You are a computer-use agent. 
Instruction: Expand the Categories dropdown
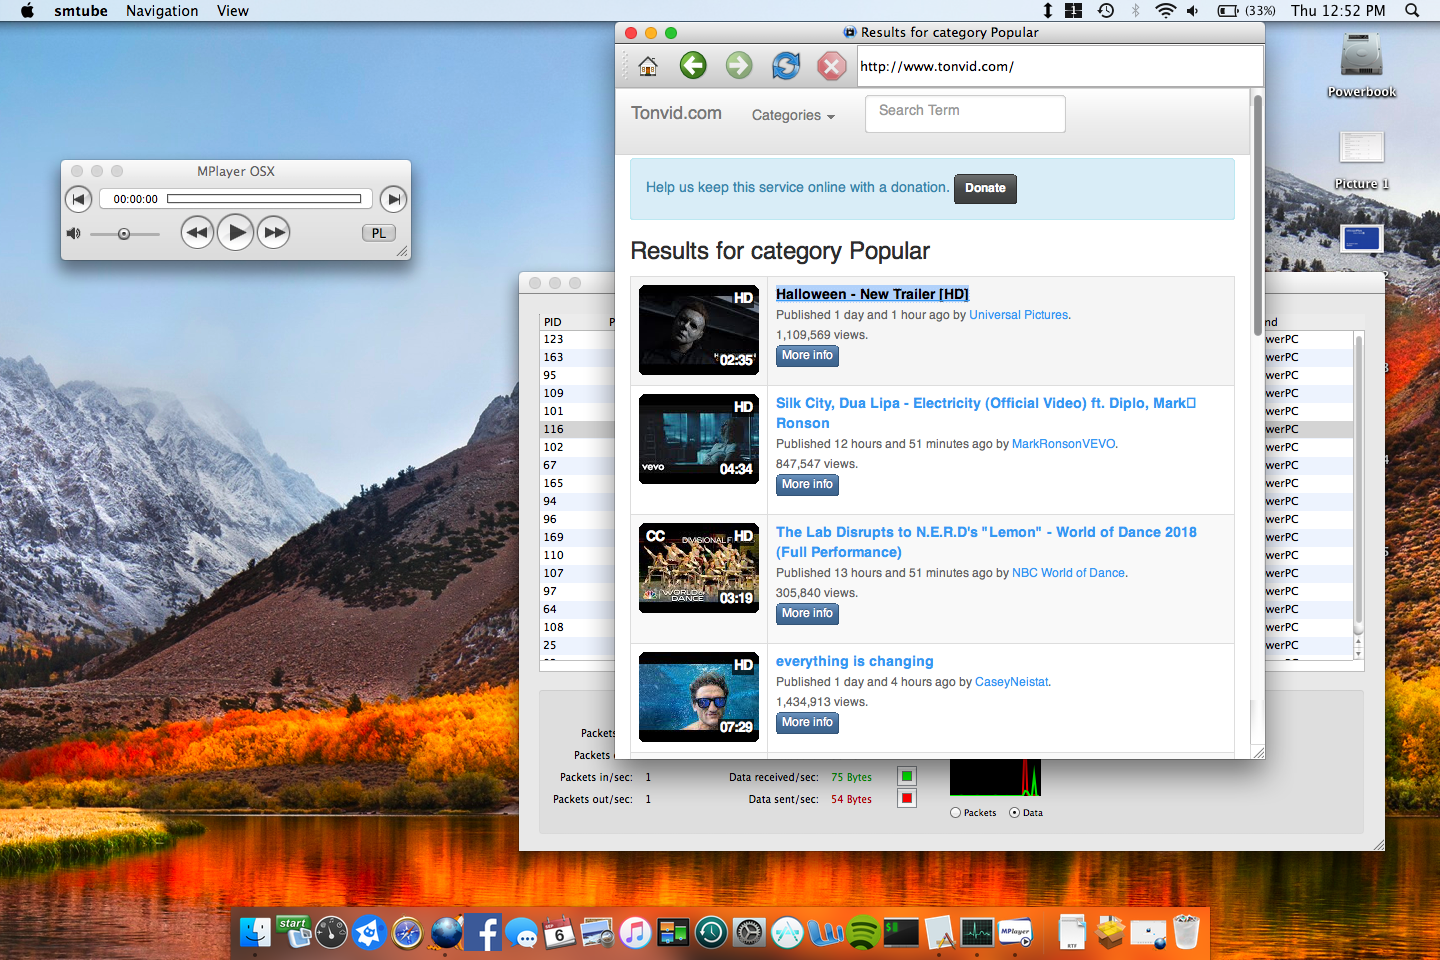[x=793, y=115]
